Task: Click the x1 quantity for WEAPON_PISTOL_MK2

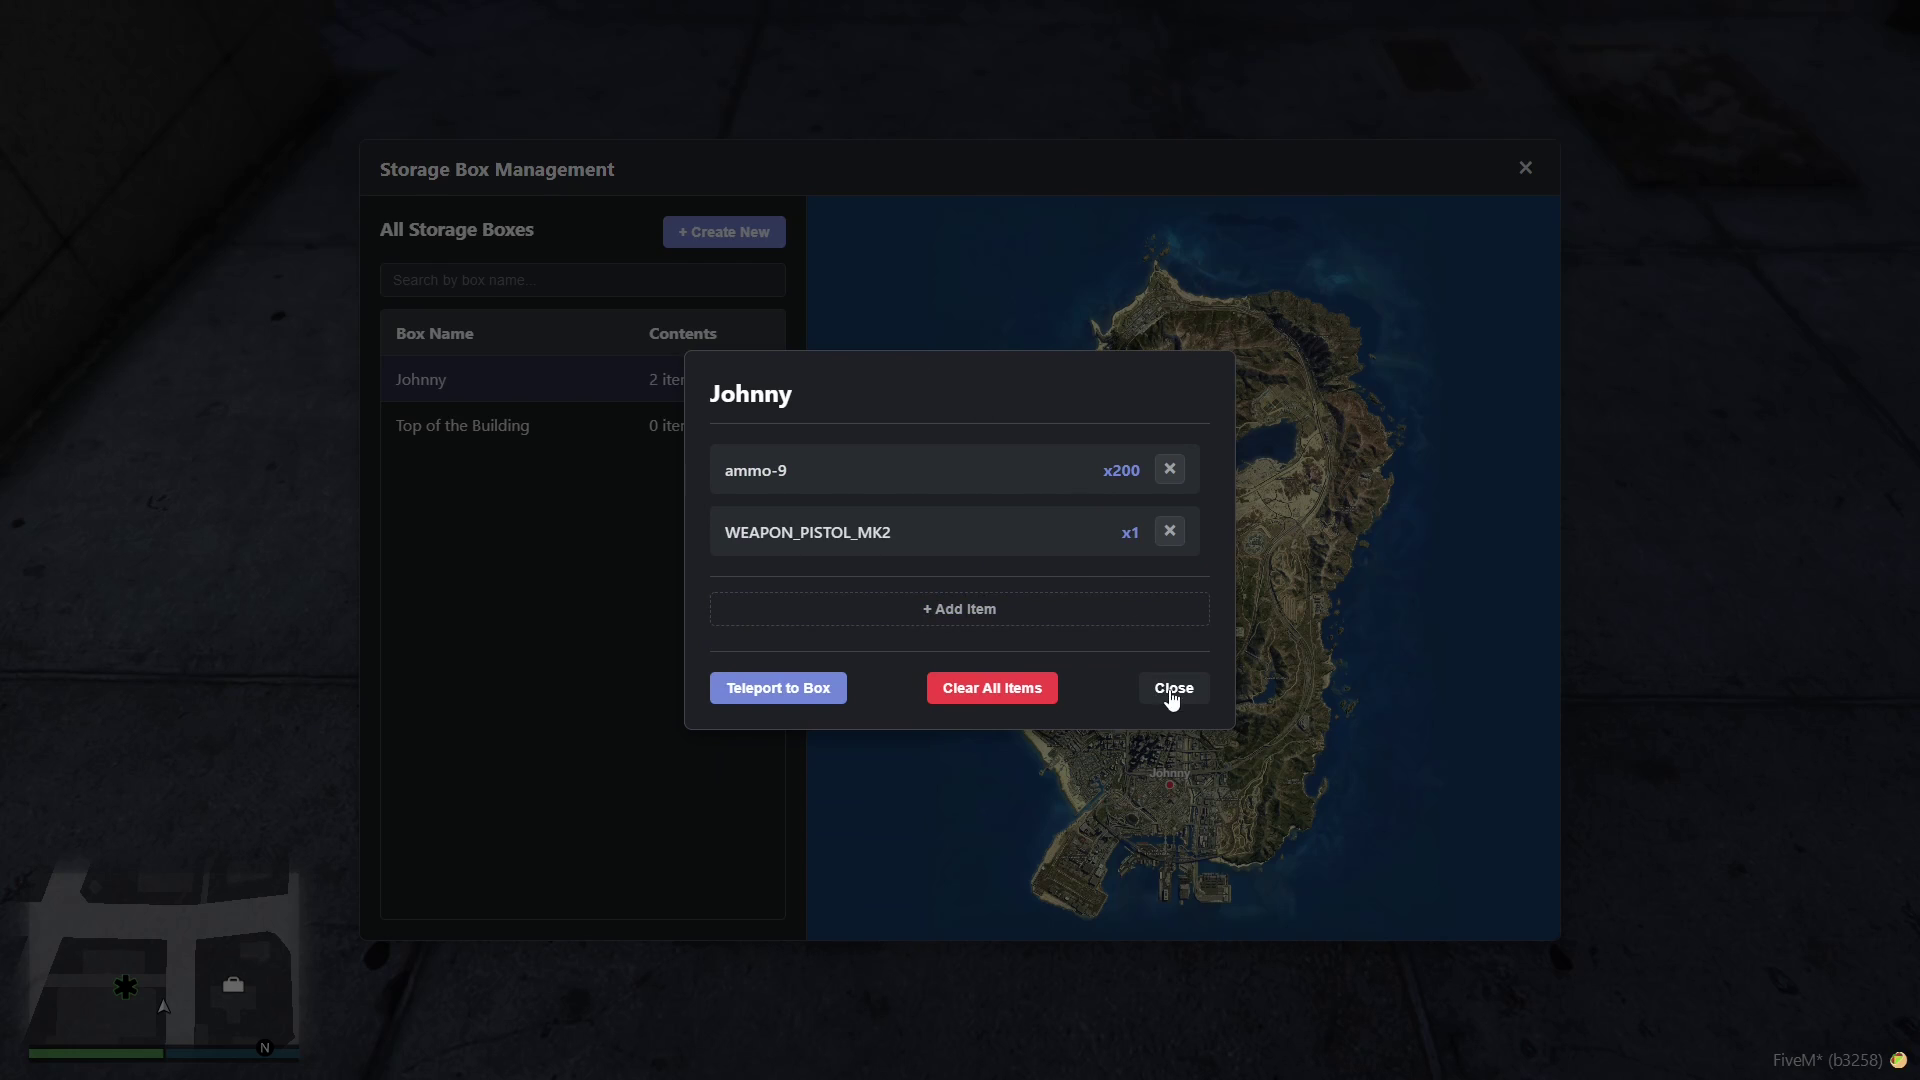Action: click(x=1130, y=533)
